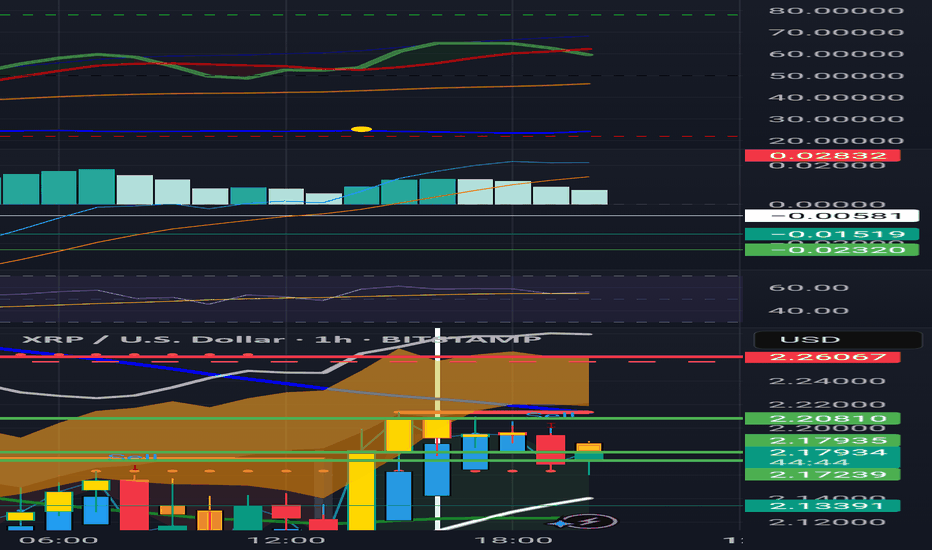Click the 40.00 RSI scale value
932x550 pixels.
[808, 311]
